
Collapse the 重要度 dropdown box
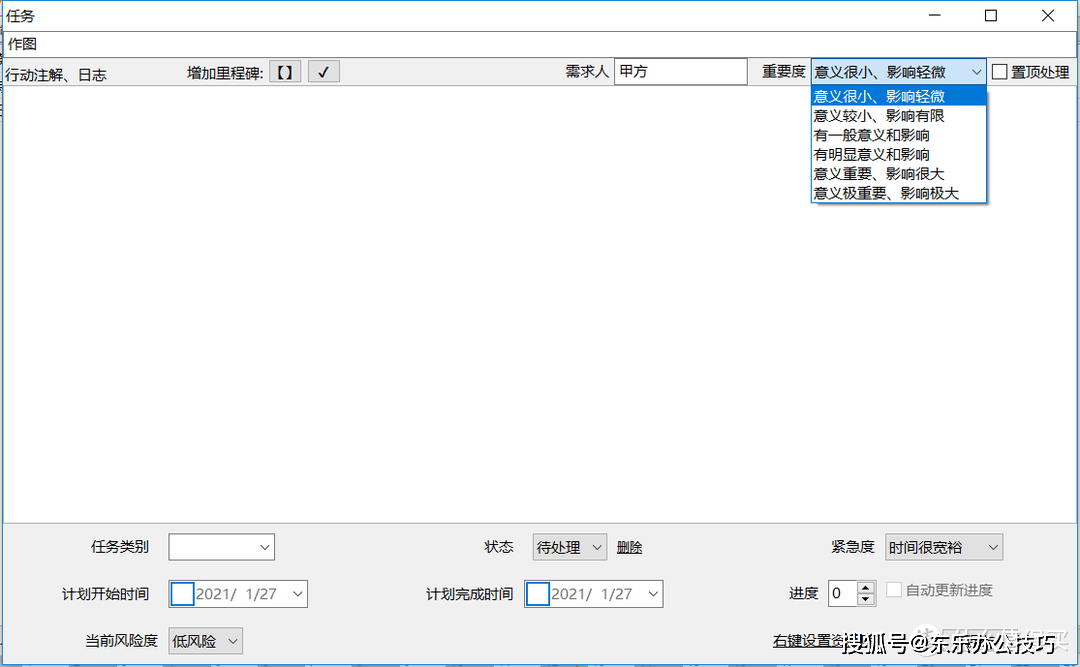click(898, 72)
